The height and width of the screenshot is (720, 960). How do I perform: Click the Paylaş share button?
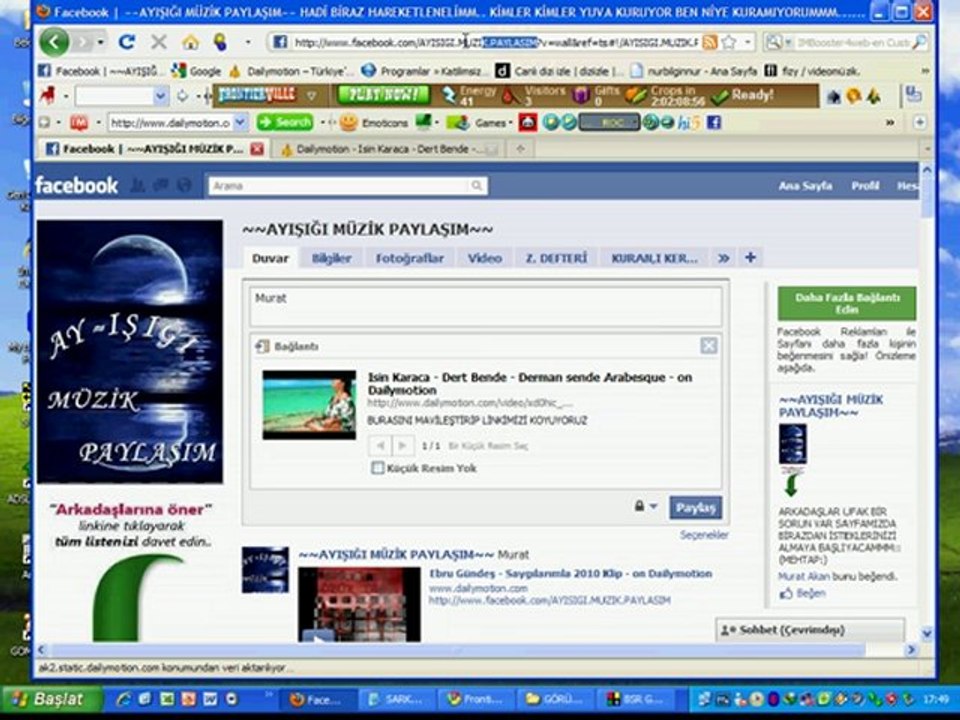click(696, 508)
